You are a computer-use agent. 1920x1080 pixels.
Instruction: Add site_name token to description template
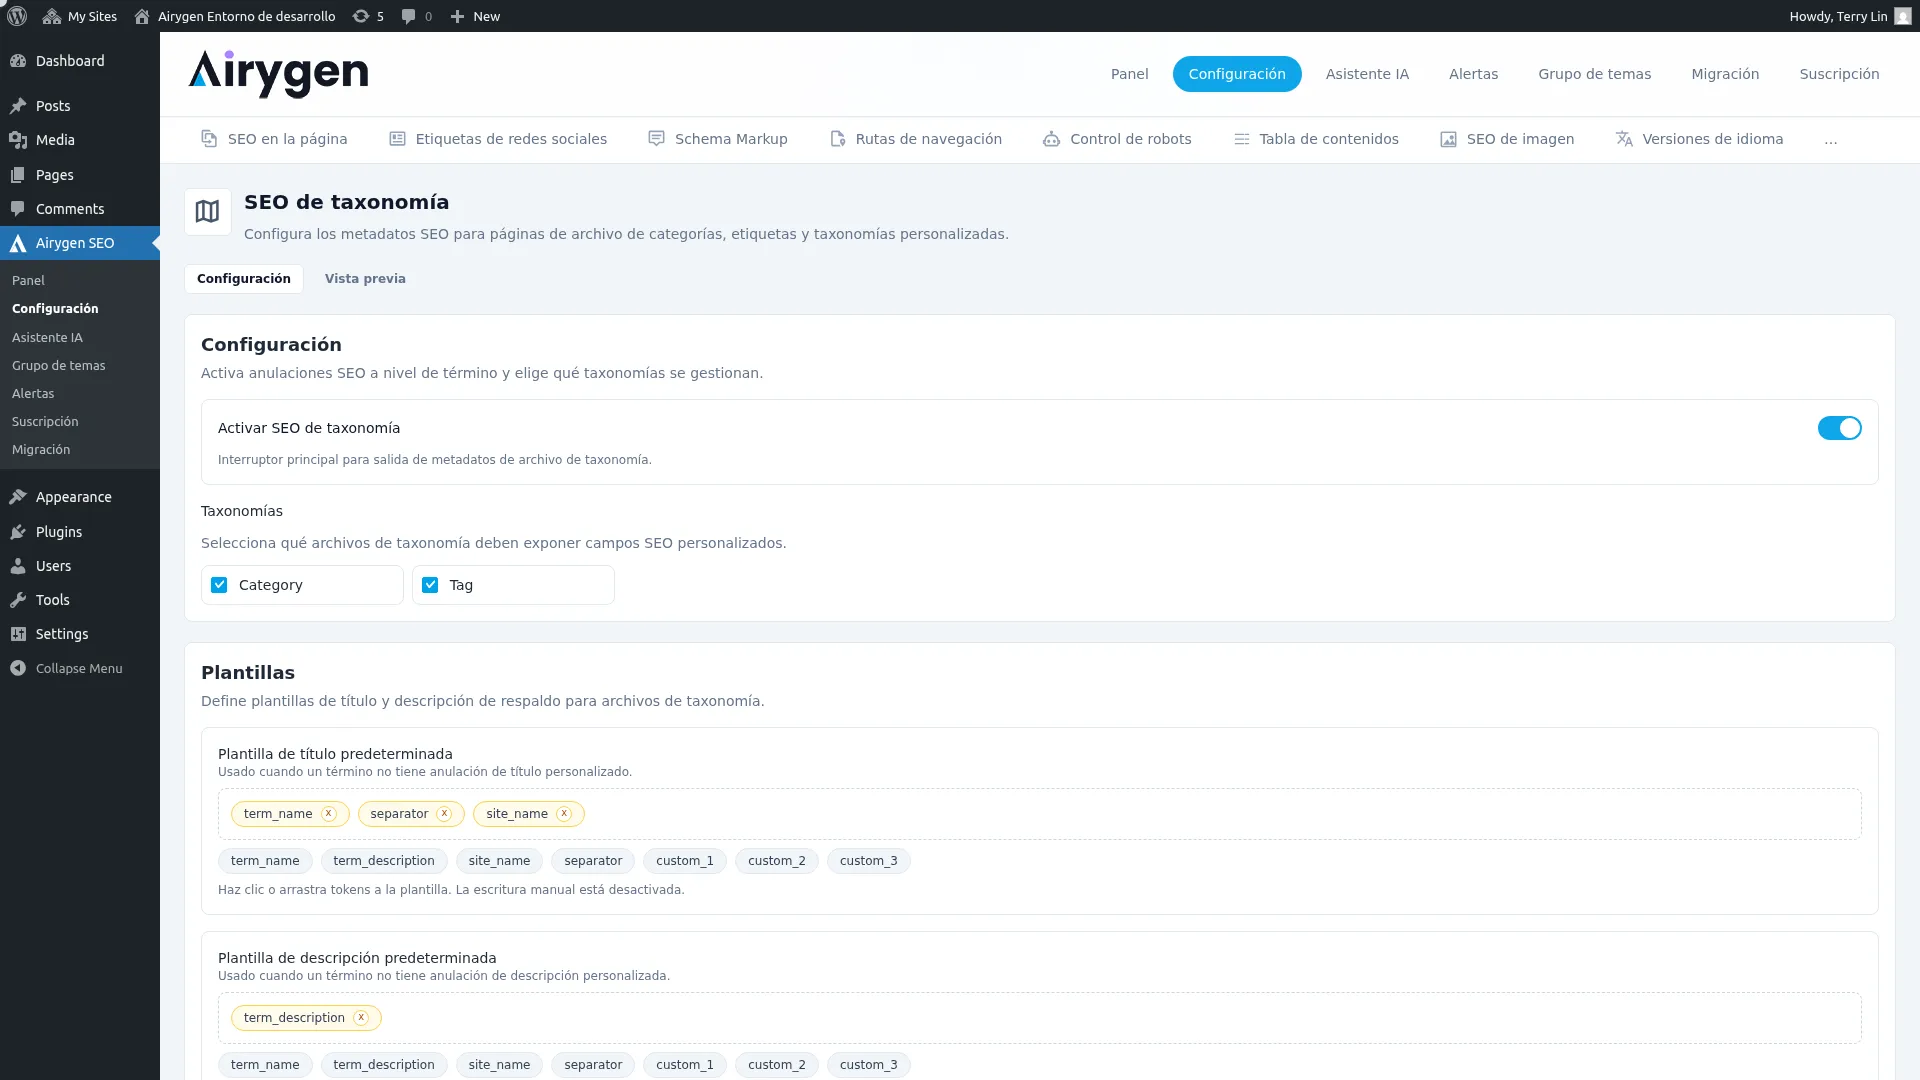[499, 1065]
